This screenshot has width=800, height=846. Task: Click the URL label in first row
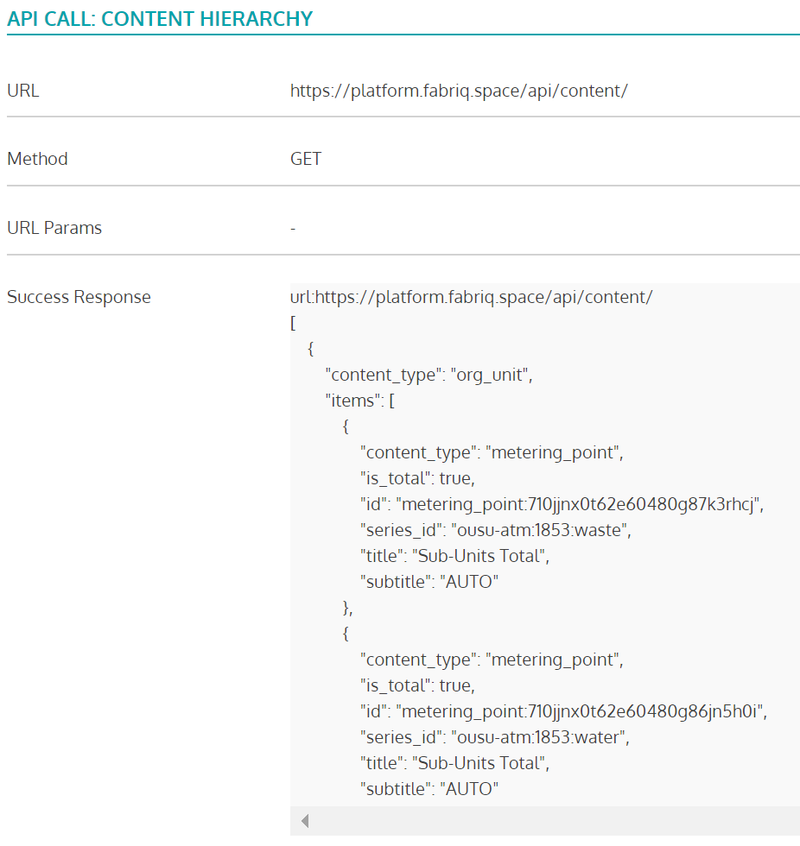pos(23,91)
